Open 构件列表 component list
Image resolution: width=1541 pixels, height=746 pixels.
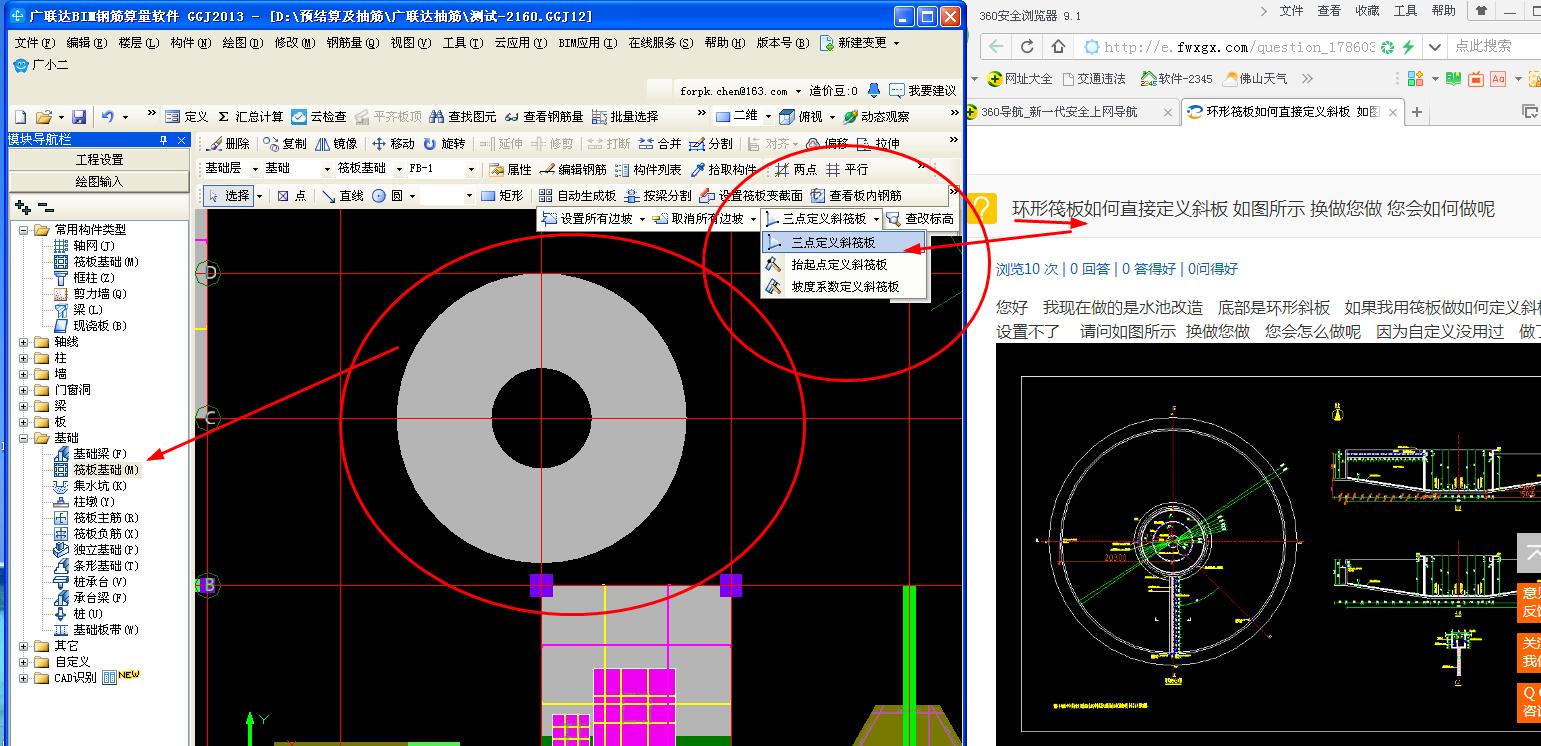[x=648, y=170]
